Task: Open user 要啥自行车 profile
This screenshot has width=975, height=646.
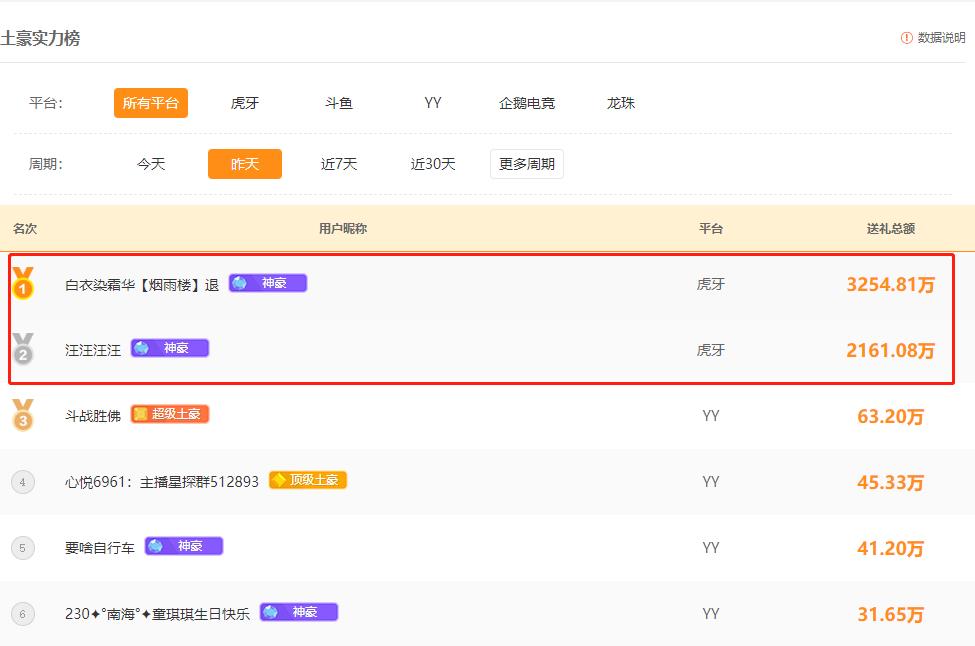Action: point(100,548)
